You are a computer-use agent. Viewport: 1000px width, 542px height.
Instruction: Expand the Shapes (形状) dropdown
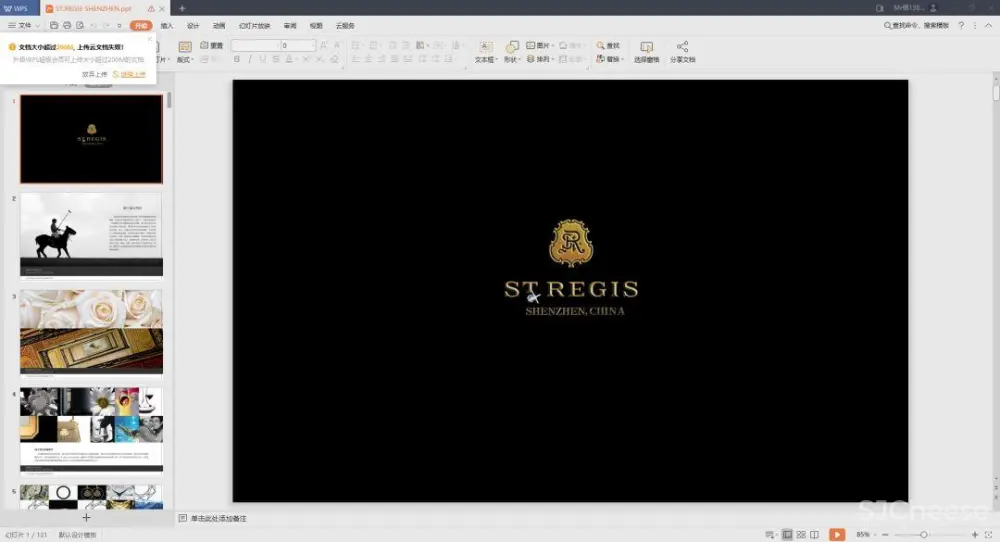tap(511, 60)
